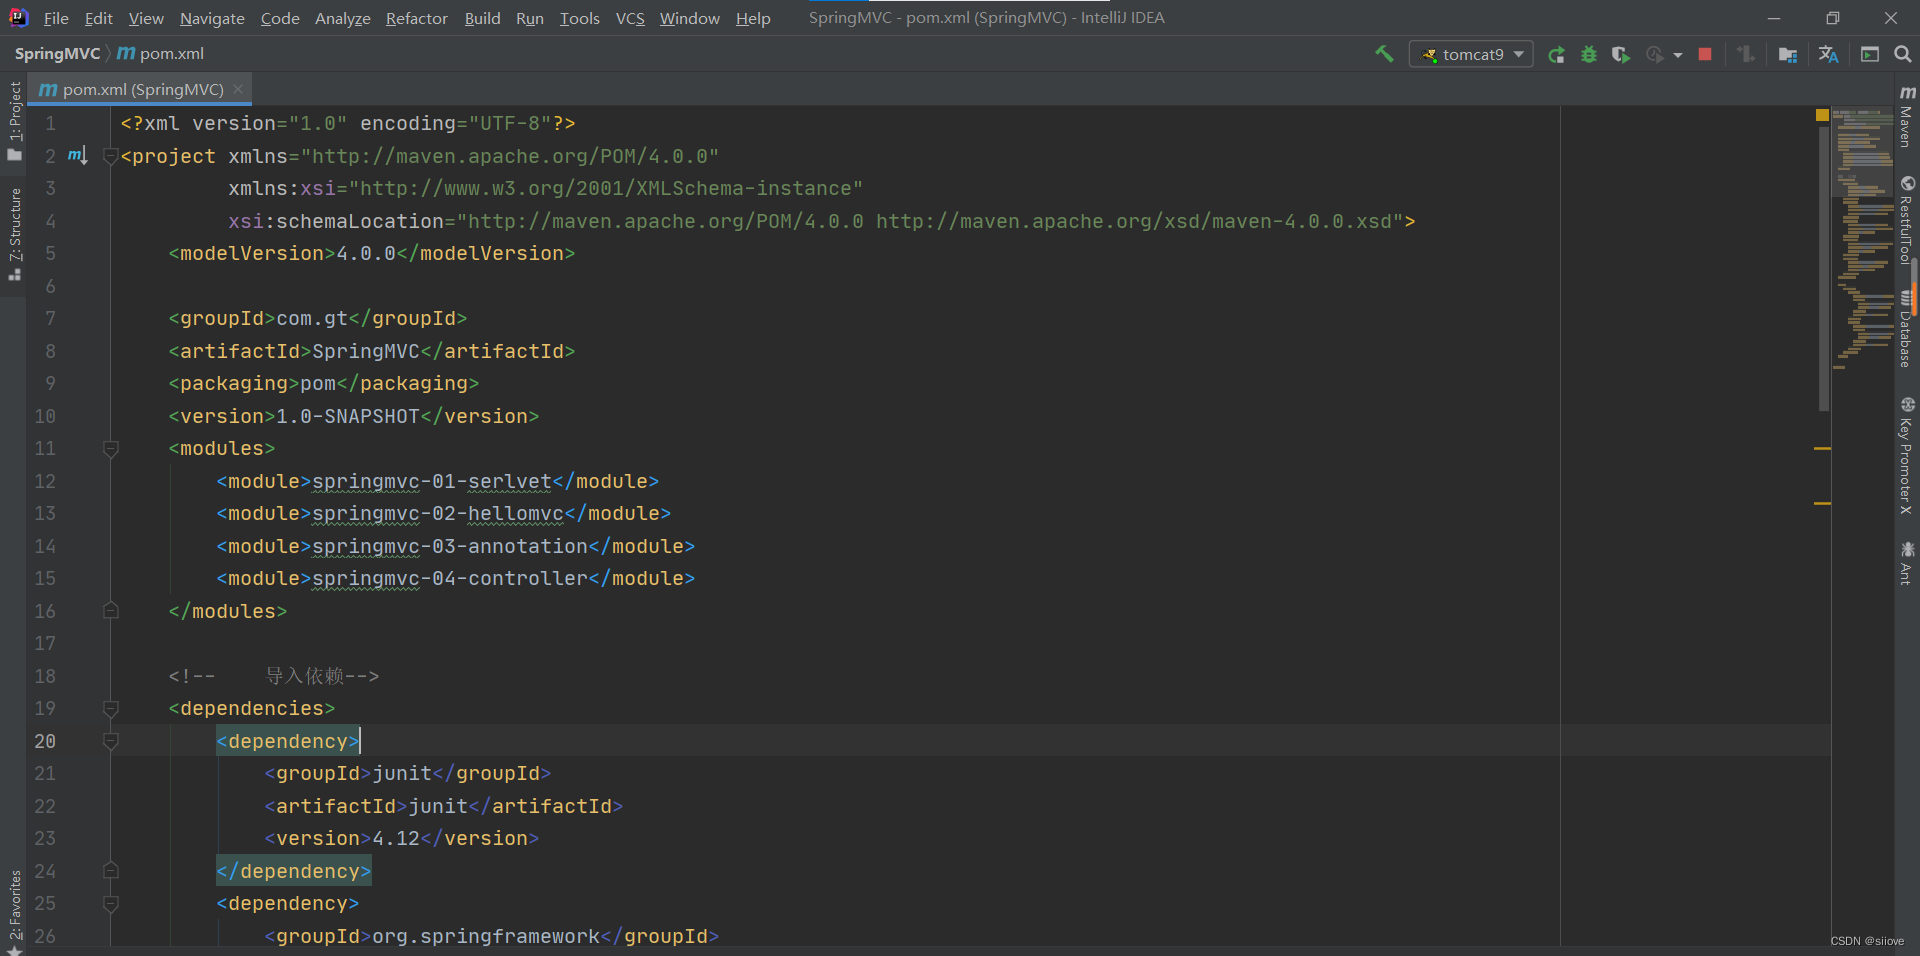Select the pom.xml (SpringMVC) editor tab

(x=138, y=89)
